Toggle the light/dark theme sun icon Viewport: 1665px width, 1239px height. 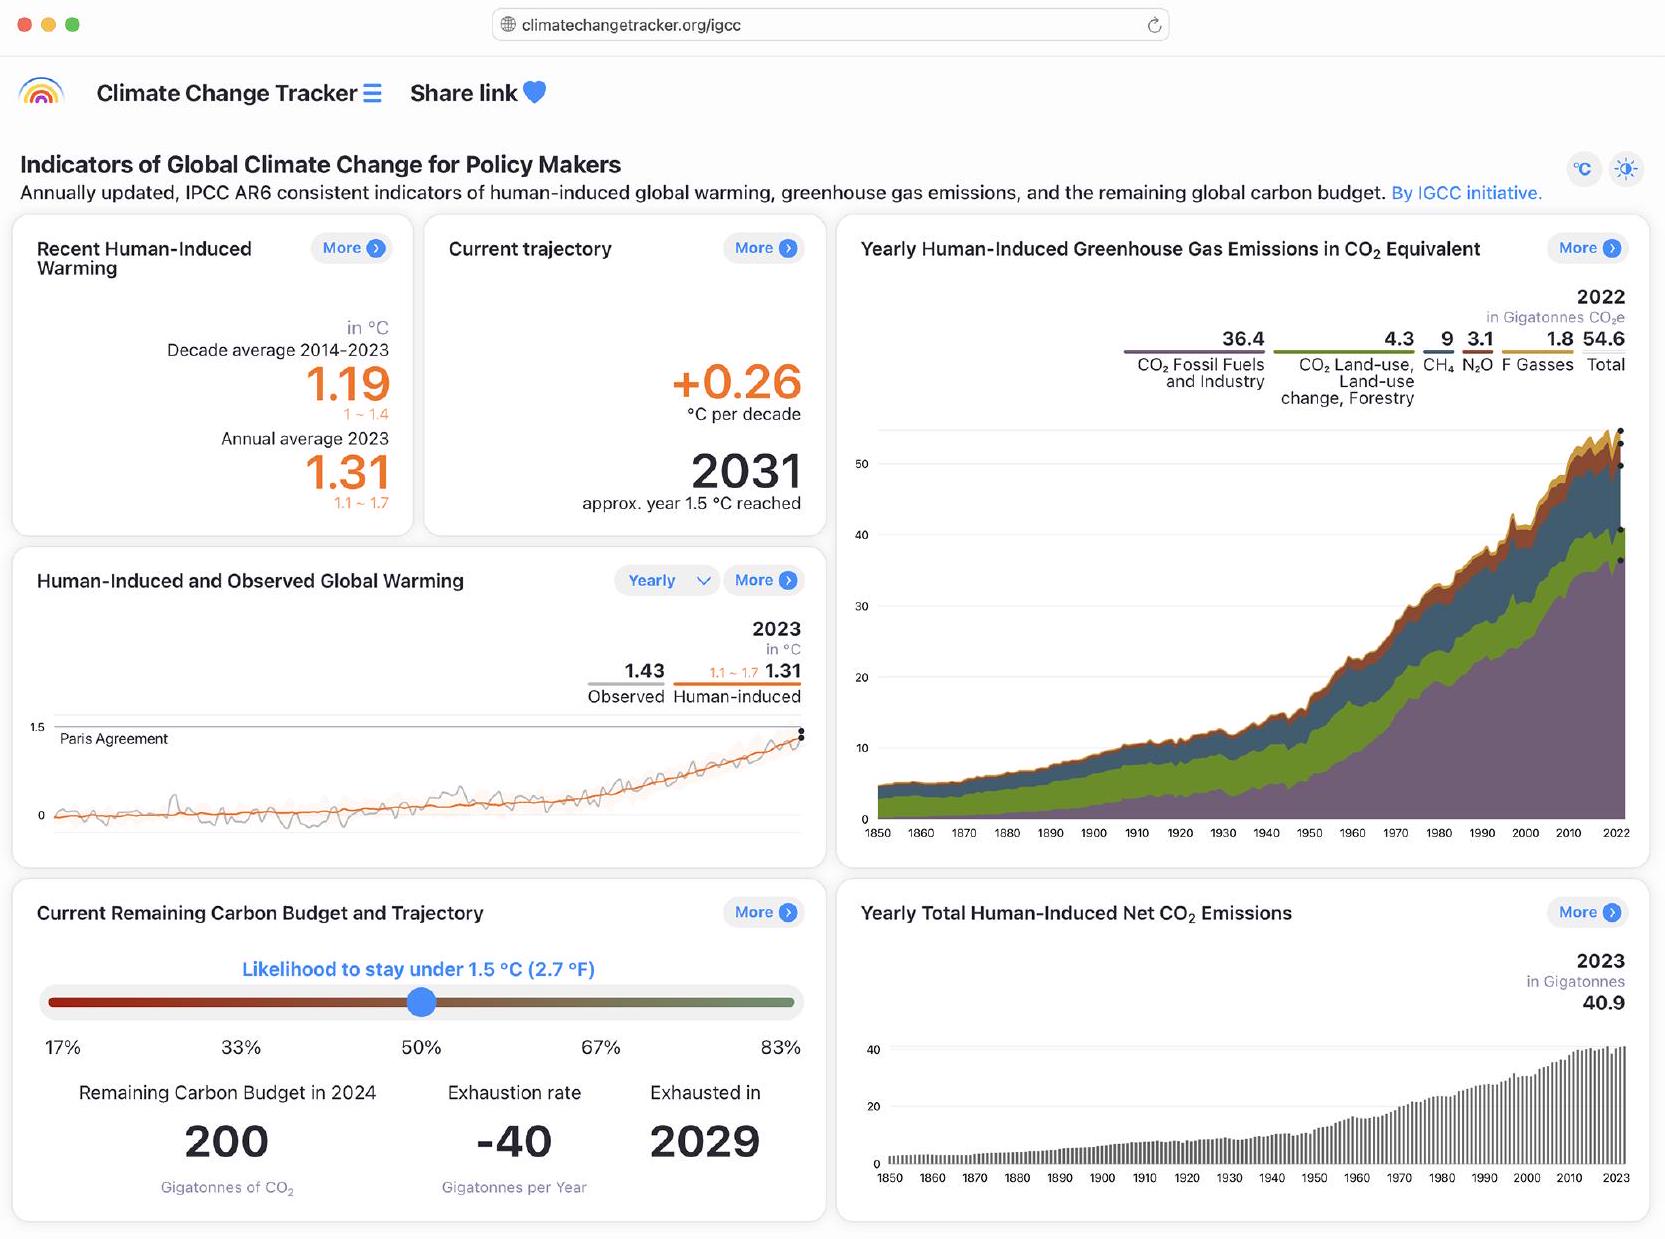[1627, 169]
